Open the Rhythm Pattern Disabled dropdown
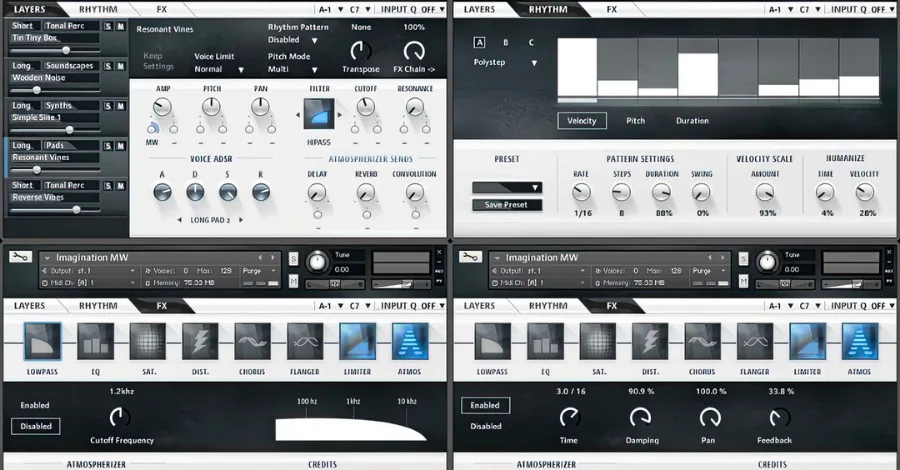The image size is (900, 470). (x=293, y=40)
